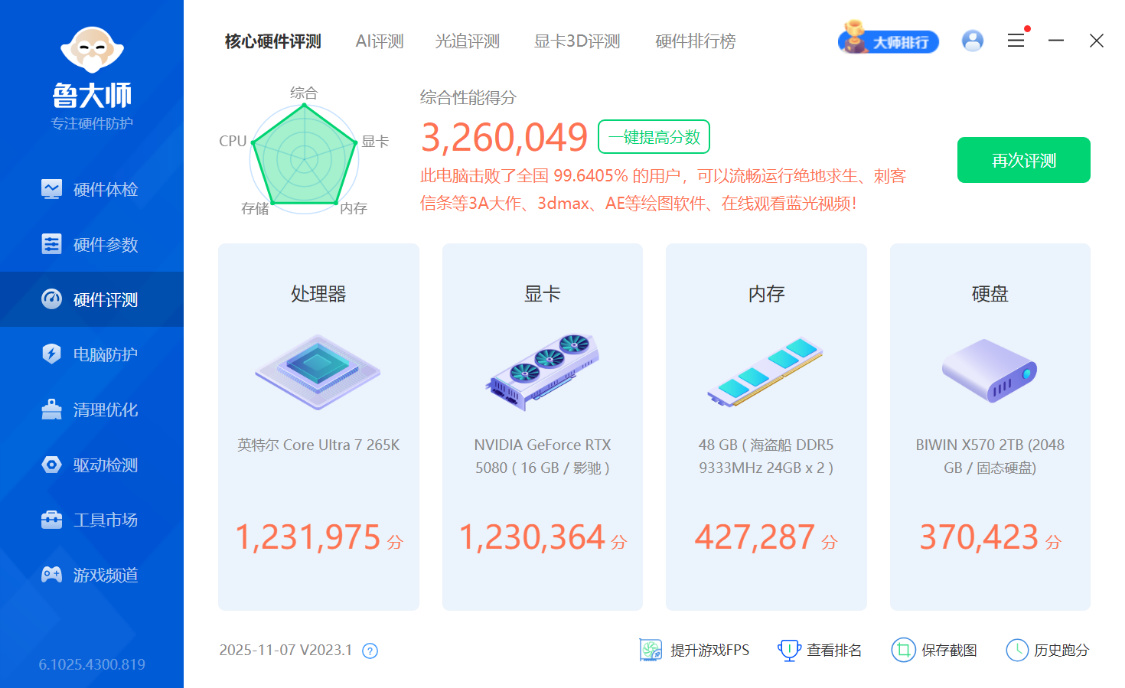This screenshot has height=688, width=1125.
Task: Open the 显卡3D评测 tab
Action: 577,42
